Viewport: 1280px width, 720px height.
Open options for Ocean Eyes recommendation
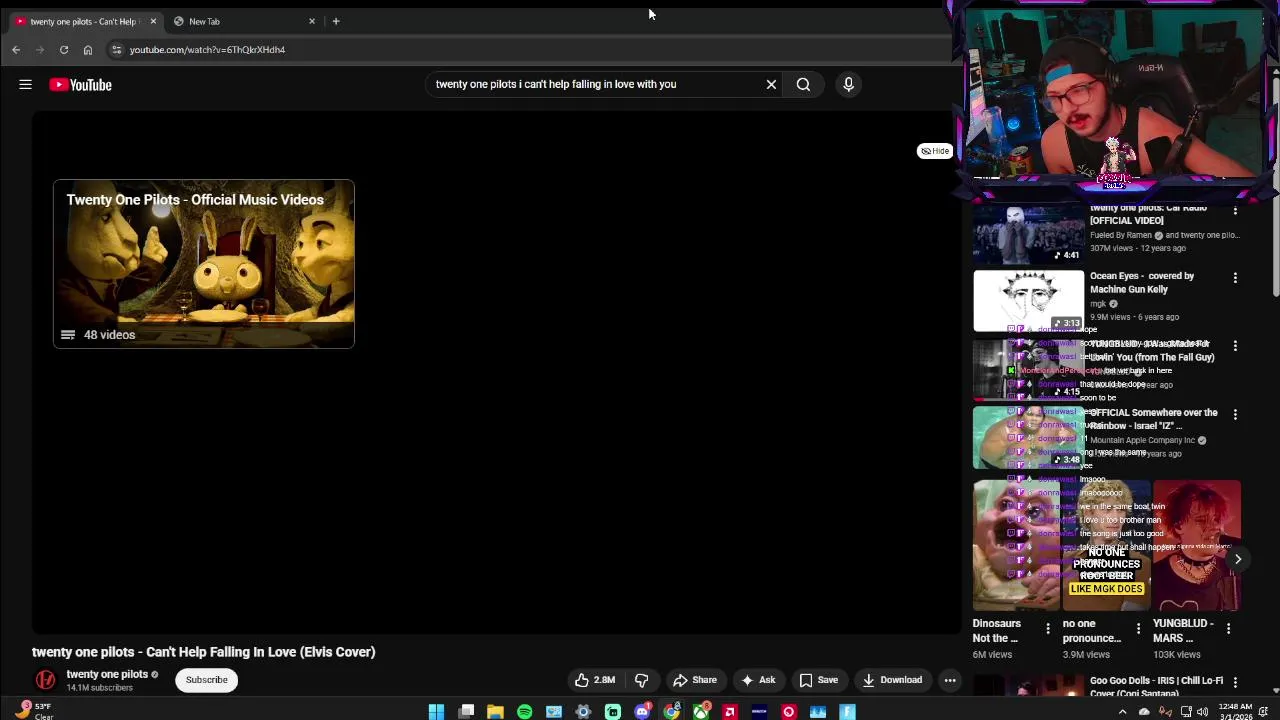pyautogui.click(x=1235, y=278)
